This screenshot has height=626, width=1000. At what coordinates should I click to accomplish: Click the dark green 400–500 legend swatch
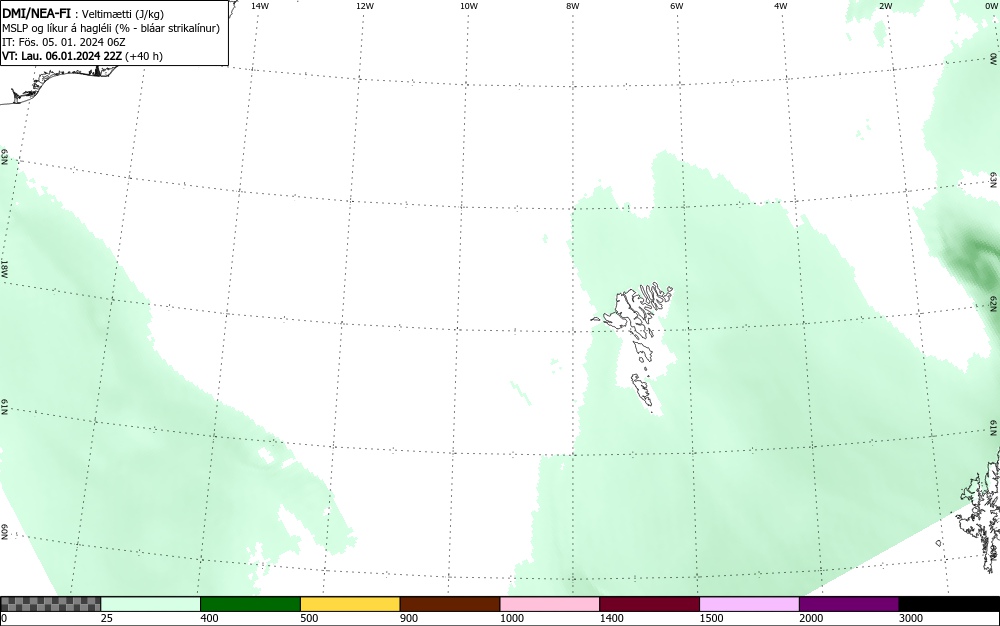coord(250,604)
